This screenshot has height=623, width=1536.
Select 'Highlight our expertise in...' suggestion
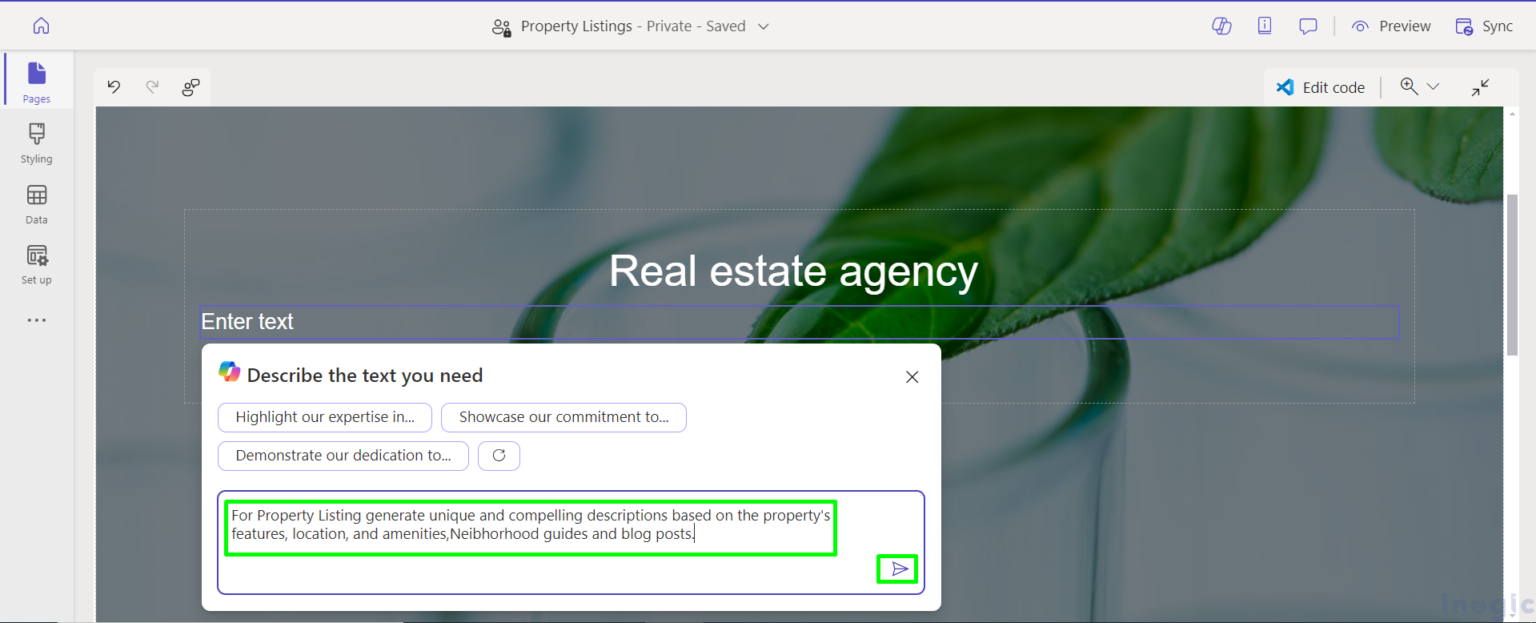point(325,417)
